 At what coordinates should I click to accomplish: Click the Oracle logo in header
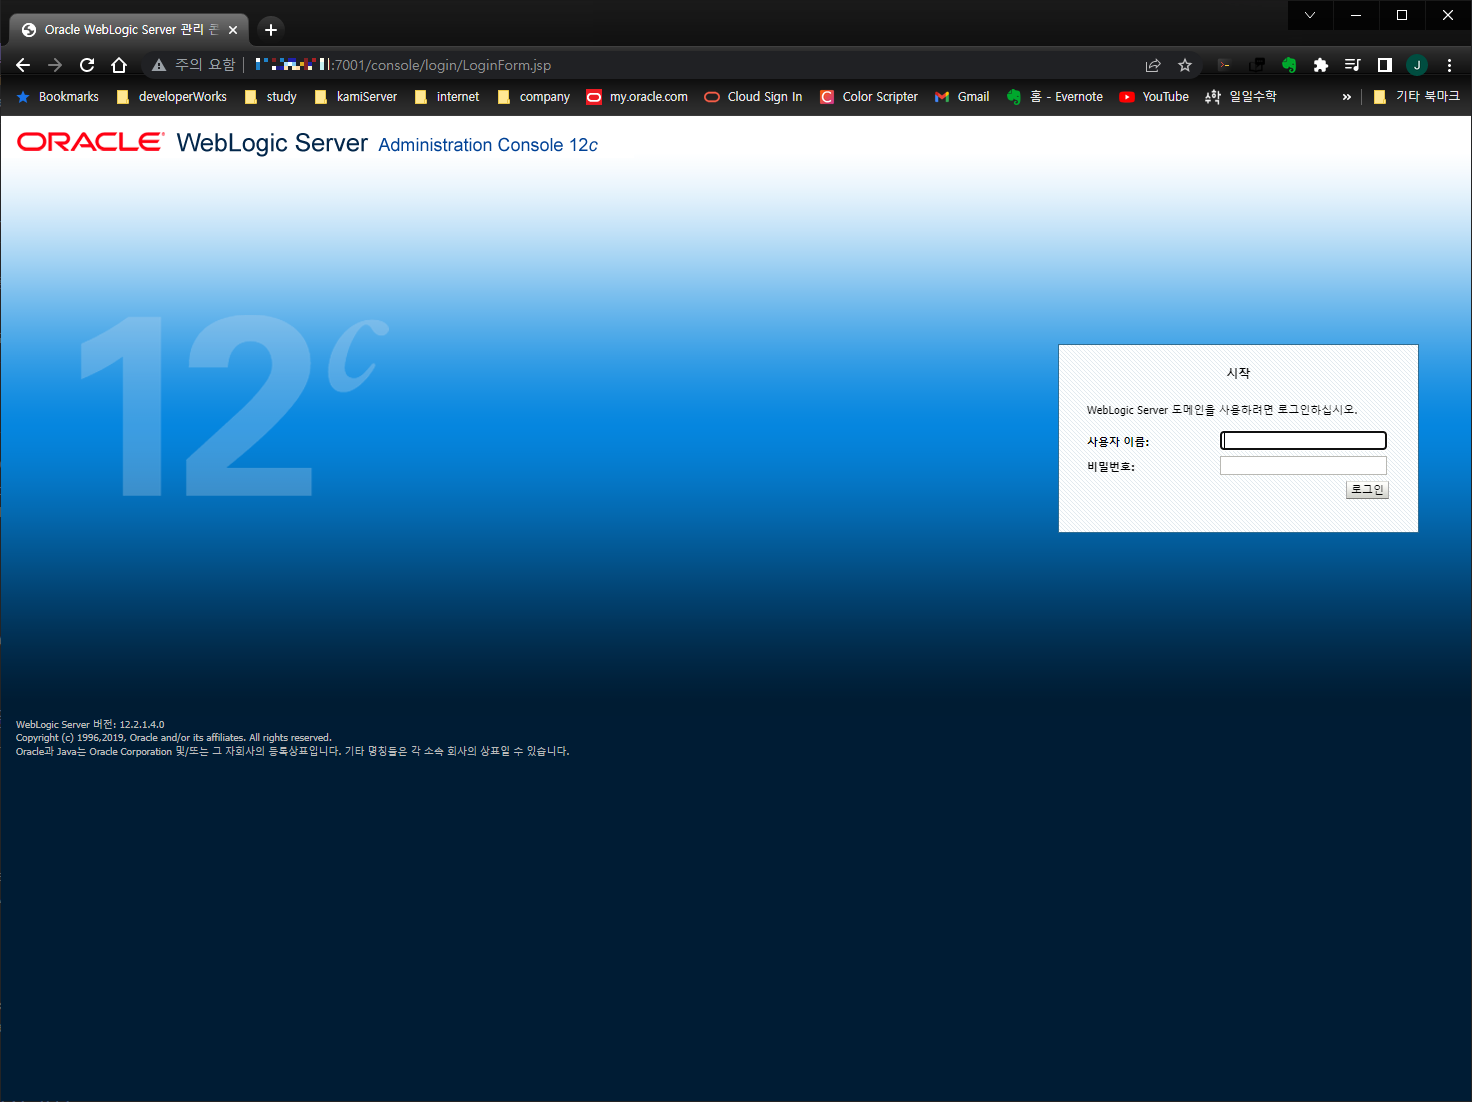(x=91, y=142)
